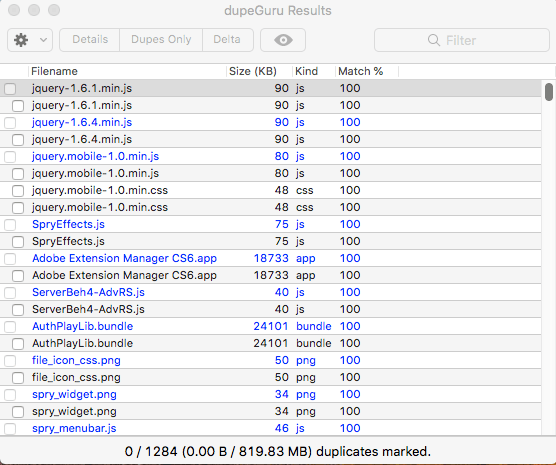Screen dimensions: 556x465
Task: Mark the black SpryEffects.js duplicate checkbox
Action: coord(18,242)
